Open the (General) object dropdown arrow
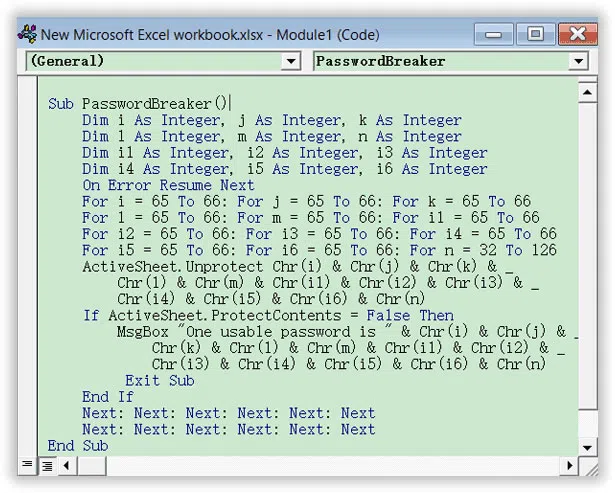 [290, 61]
